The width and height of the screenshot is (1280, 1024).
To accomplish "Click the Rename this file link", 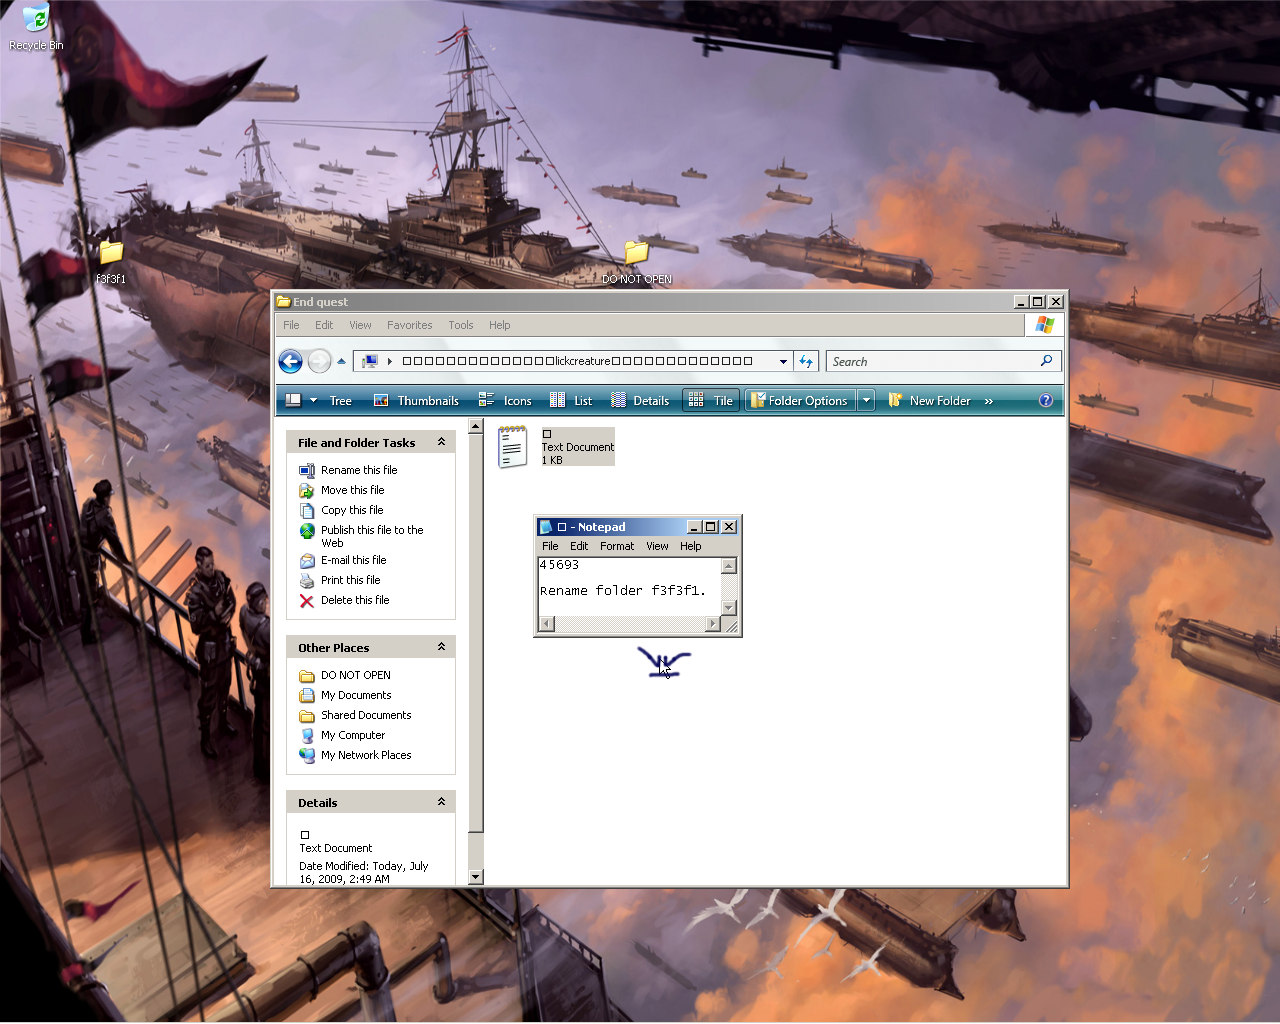I will point(359,470).
